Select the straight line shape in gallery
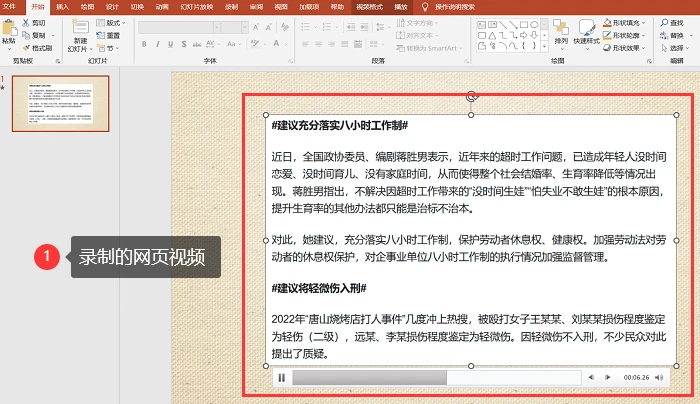Image resolution: width=700 pixels, height=404 pixels. click(x=503, y=25)
